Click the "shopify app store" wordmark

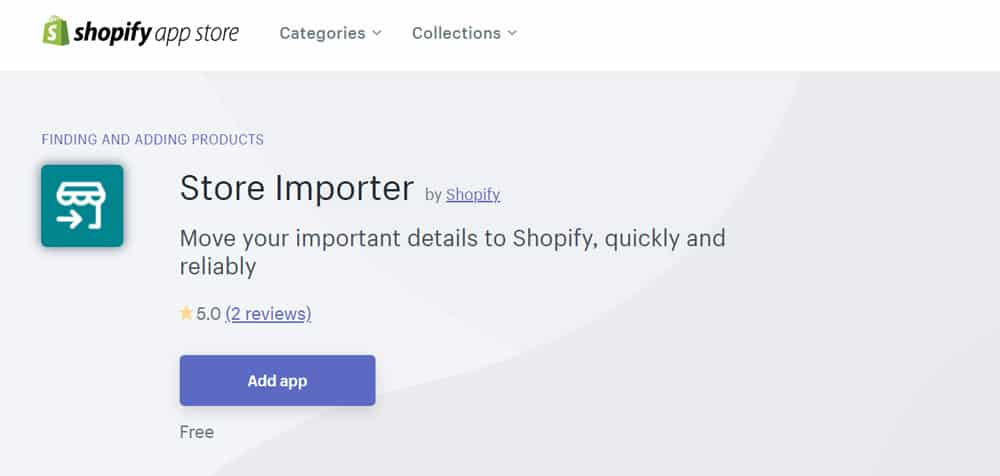(x=156, y=33)
